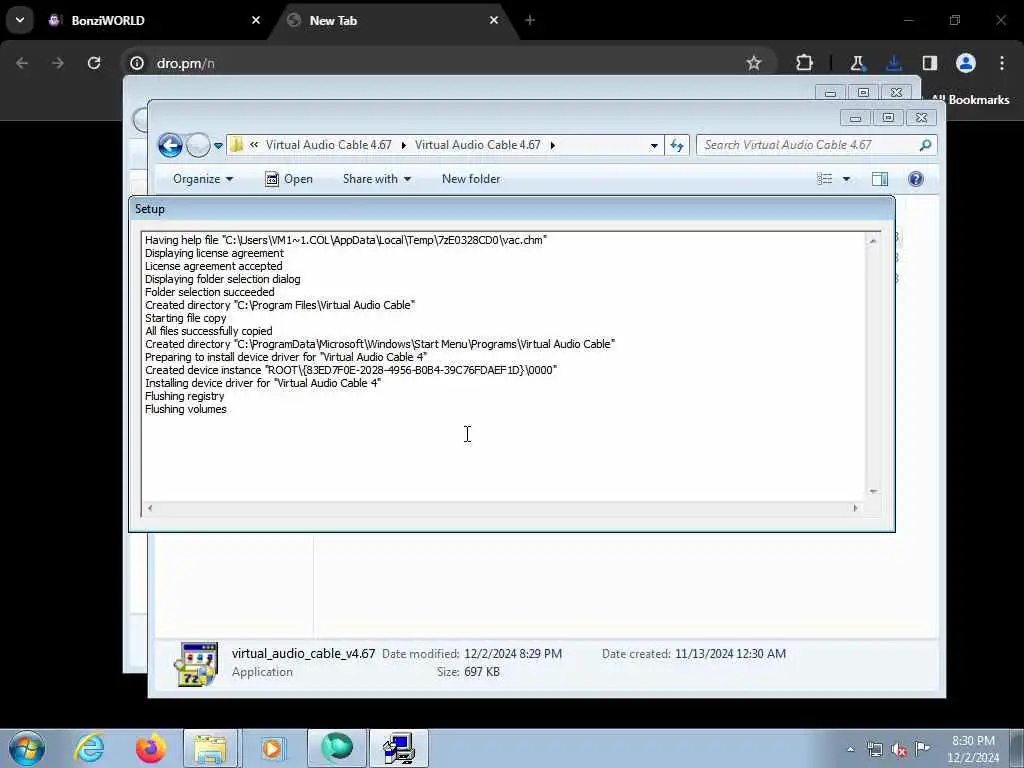Bookmark this page with star icon
This screenshot has width=1024, height=768.
754,63
